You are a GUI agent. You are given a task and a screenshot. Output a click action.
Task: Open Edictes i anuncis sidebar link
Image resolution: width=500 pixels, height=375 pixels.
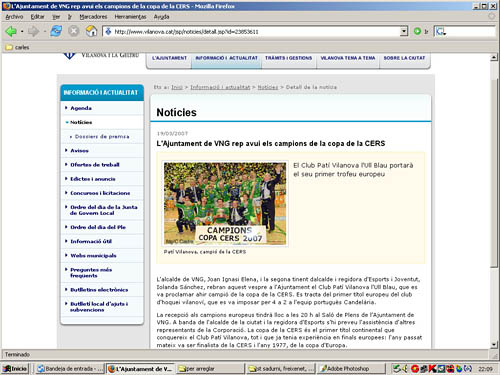pos(93,179)
